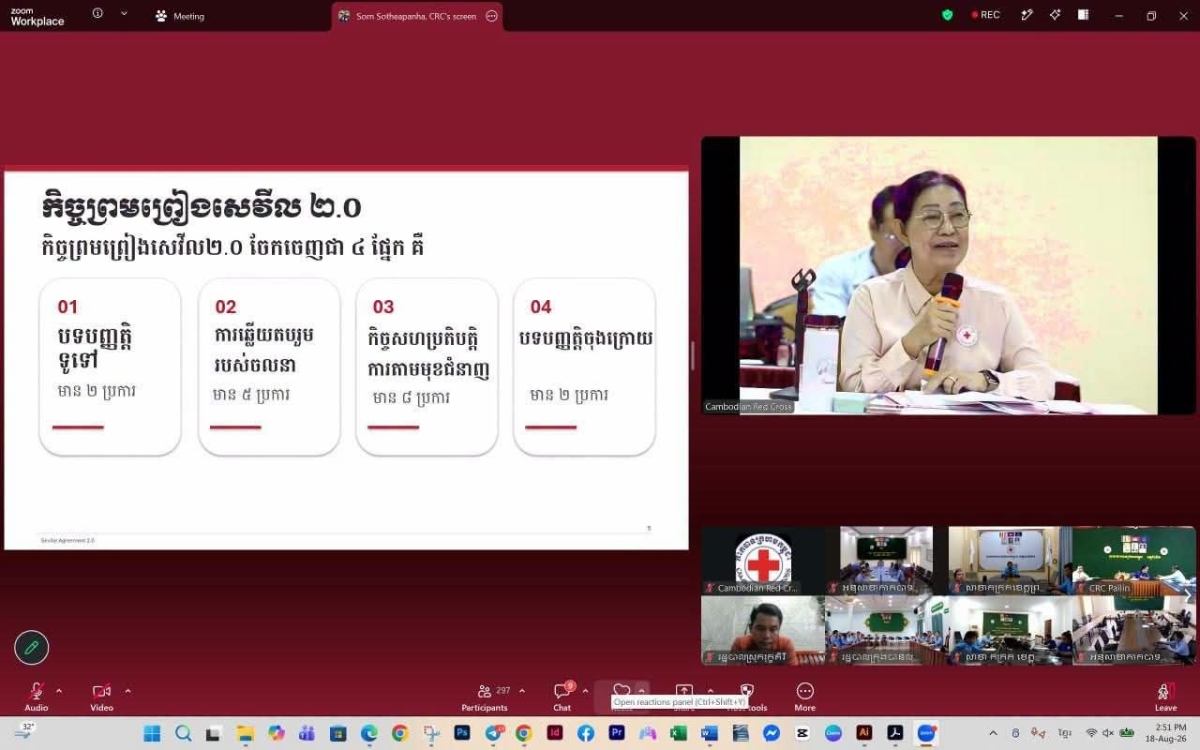Open the More menu in Zoom toolbar

805,696
